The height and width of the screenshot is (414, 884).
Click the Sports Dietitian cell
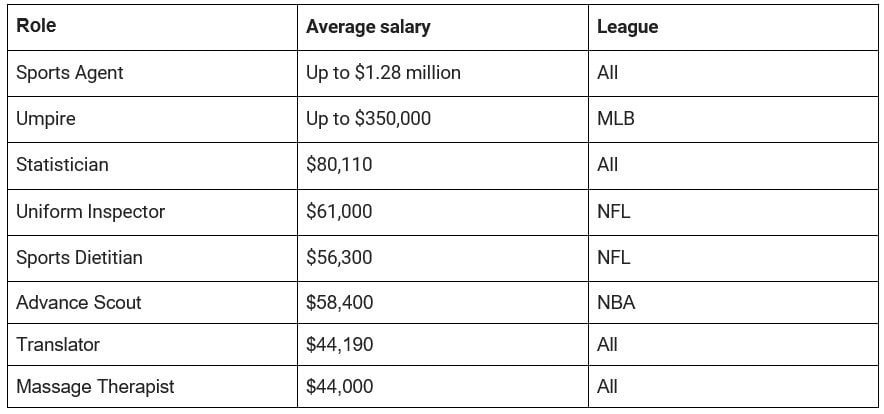point(79,258)
